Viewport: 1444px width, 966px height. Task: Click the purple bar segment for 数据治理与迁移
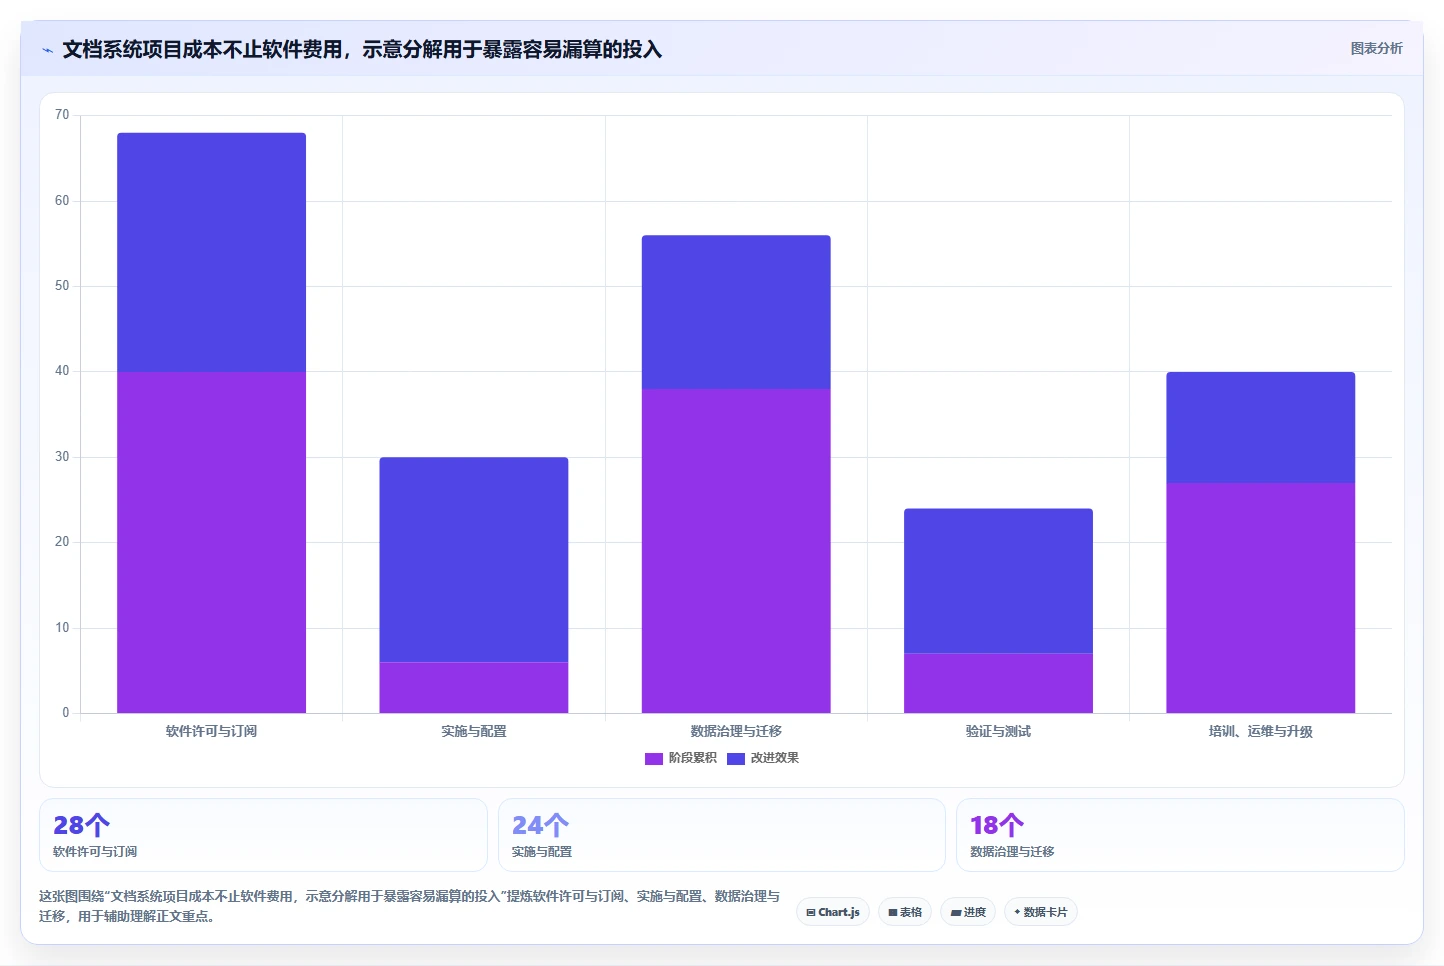(x=736, y=551)
